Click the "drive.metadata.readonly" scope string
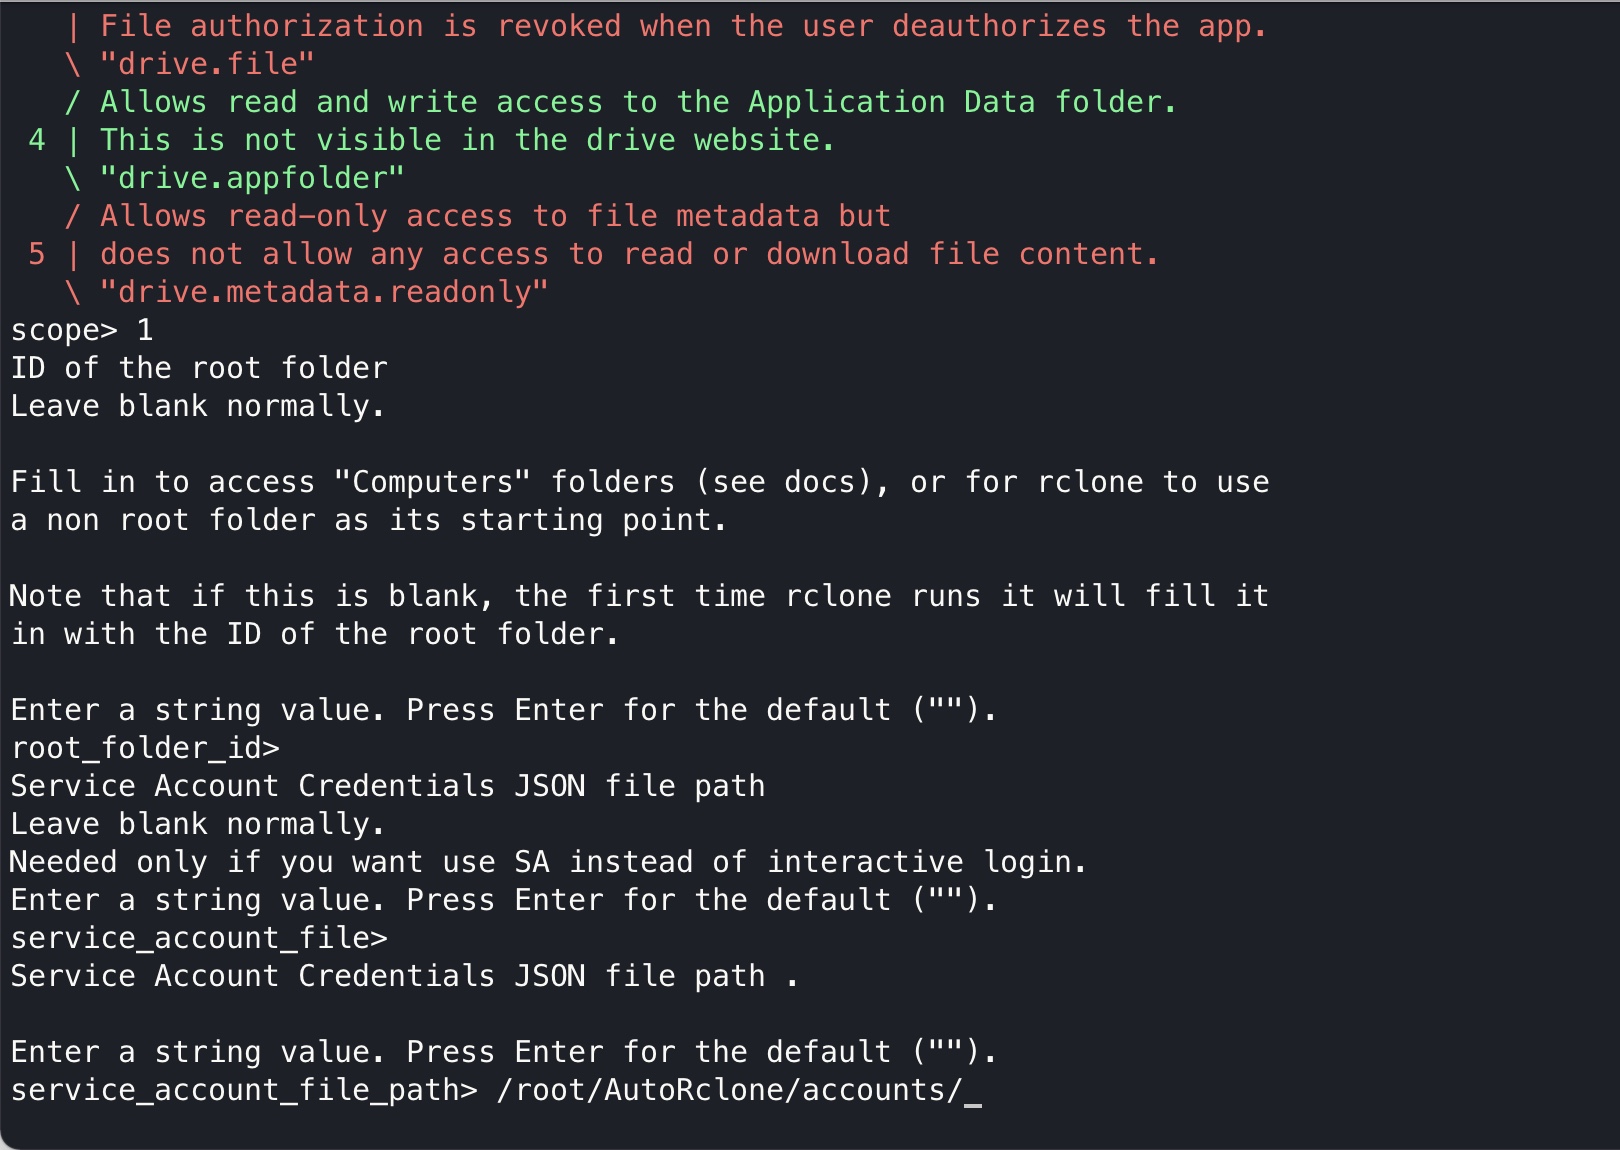The height and width of the screenshot is (1150, 1620). tap(324, 293)
